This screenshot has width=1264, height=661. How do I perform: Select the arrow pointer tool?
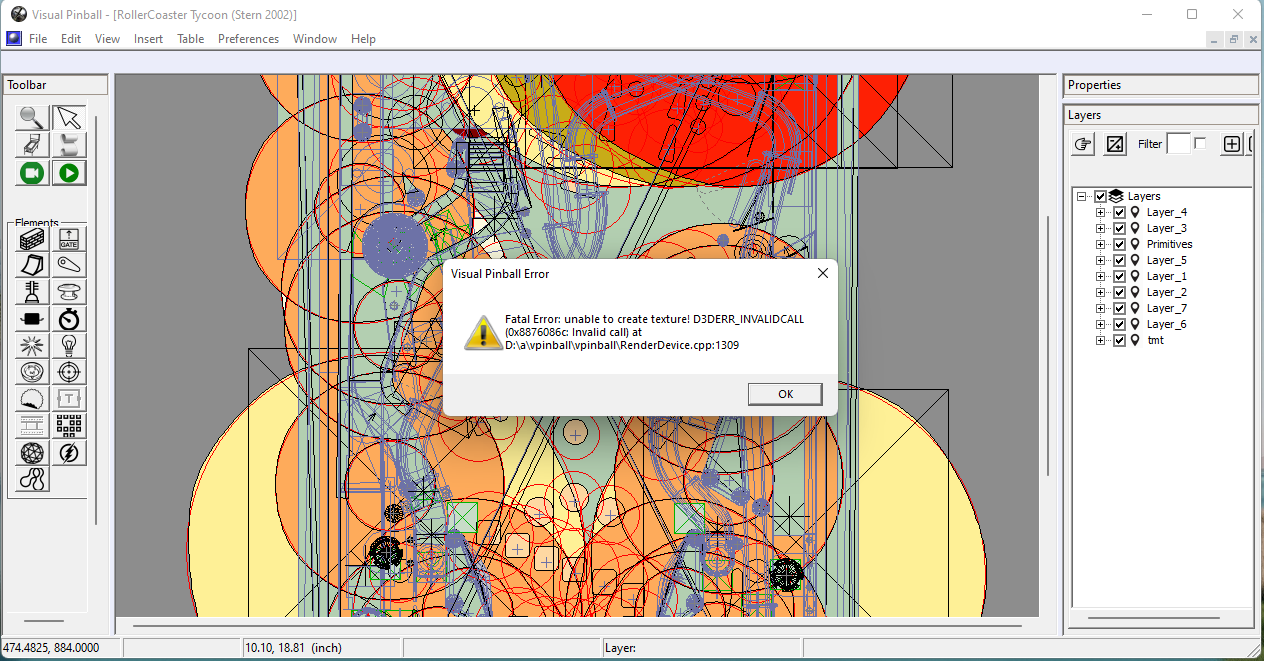[x=69, y=118]
